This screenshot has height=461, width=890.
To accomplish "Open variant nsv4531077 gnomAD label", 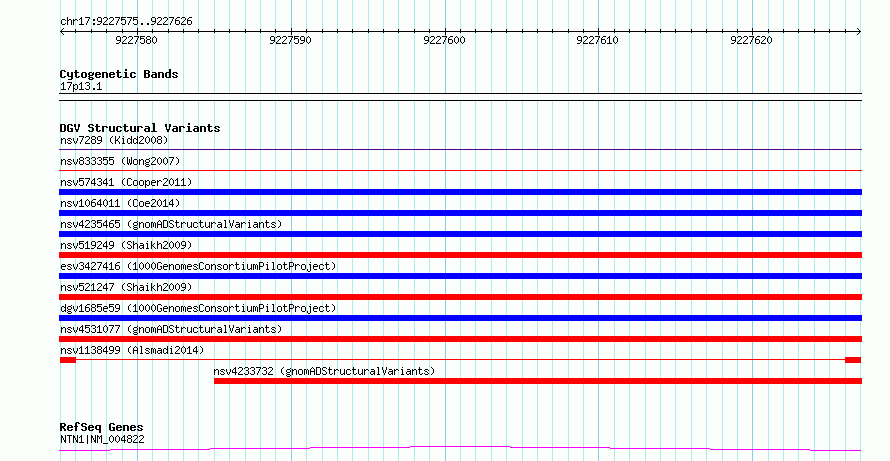I will click(x=171, y=329).
